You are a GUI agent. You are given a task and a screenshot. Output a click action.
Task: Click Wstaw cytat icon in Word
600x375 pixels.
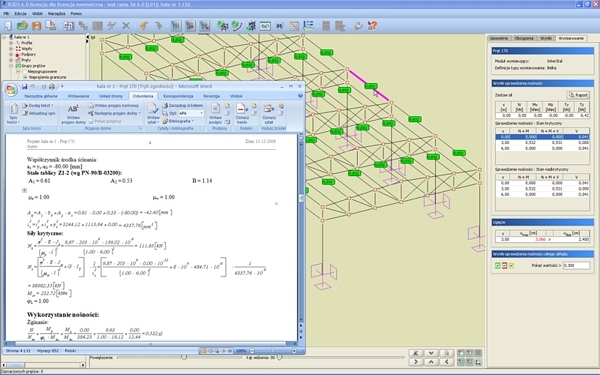click(x=153, y=113)
